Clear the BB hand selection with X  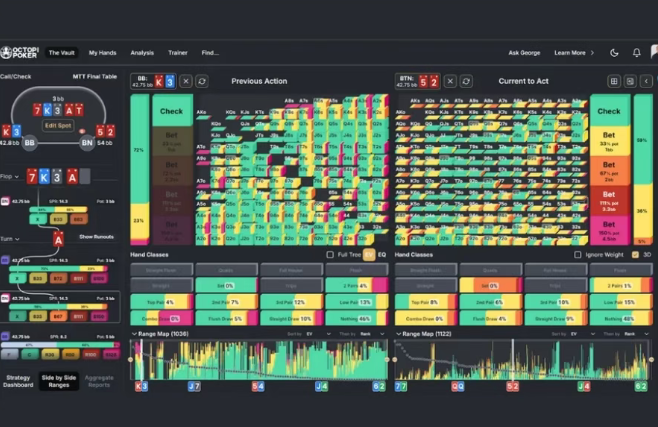point(185,81)
